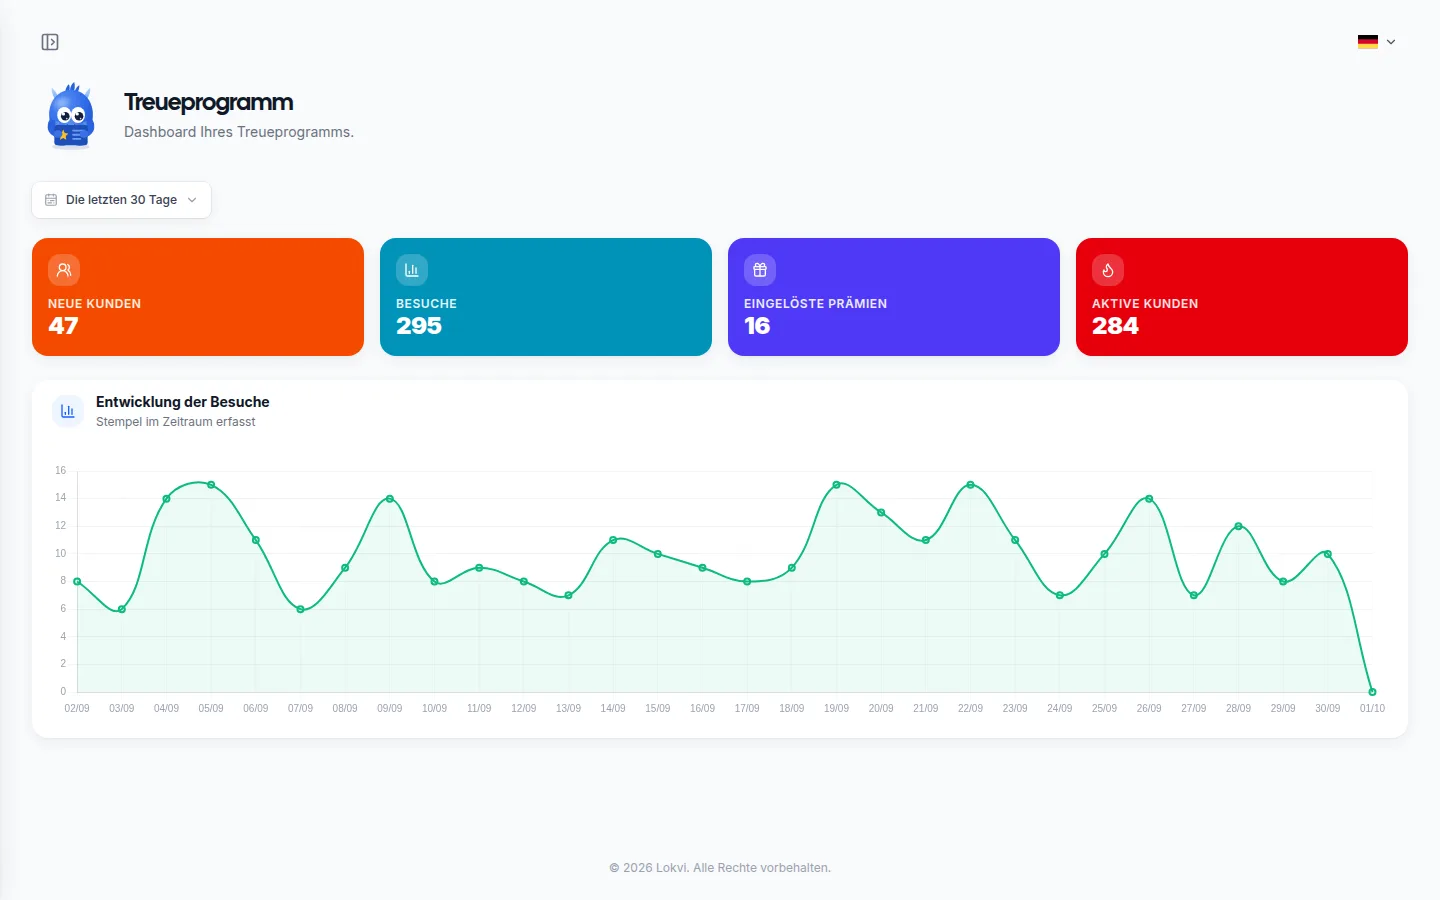Click the chart data point for 01/10
Viewport: 1440px width, 900px height.
click(x=1372, y=692)
